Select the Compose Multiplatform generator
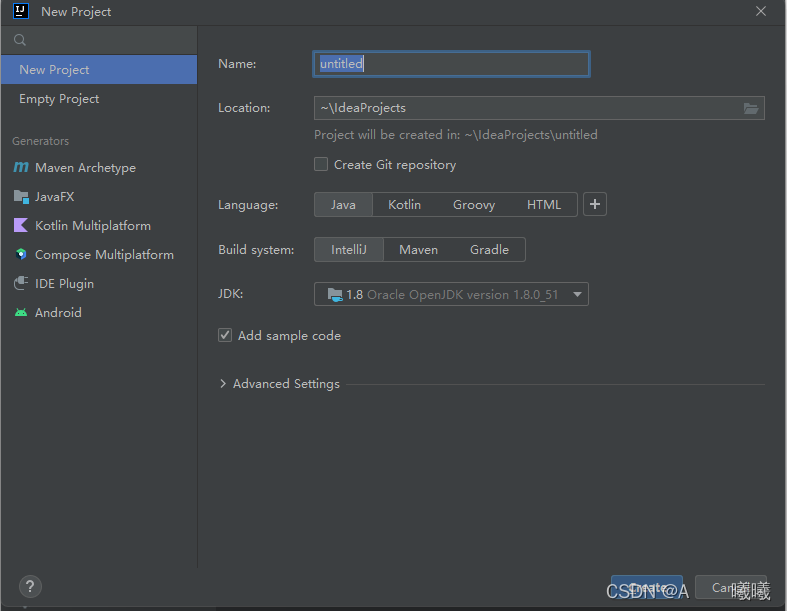 click(x=99, y=255)
